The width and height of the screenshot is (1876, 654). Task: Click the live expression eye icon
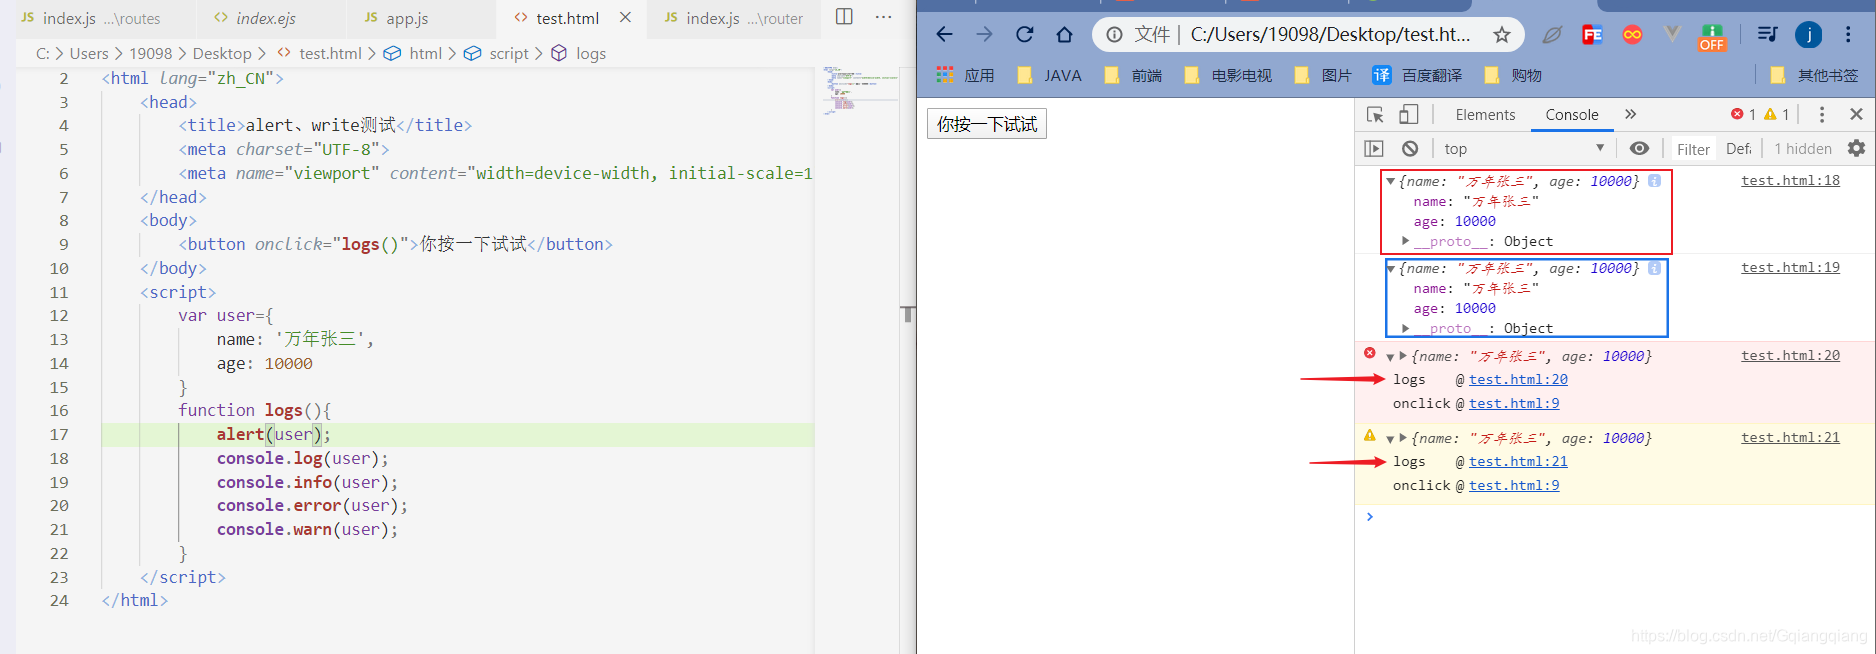click(1639, 148)
